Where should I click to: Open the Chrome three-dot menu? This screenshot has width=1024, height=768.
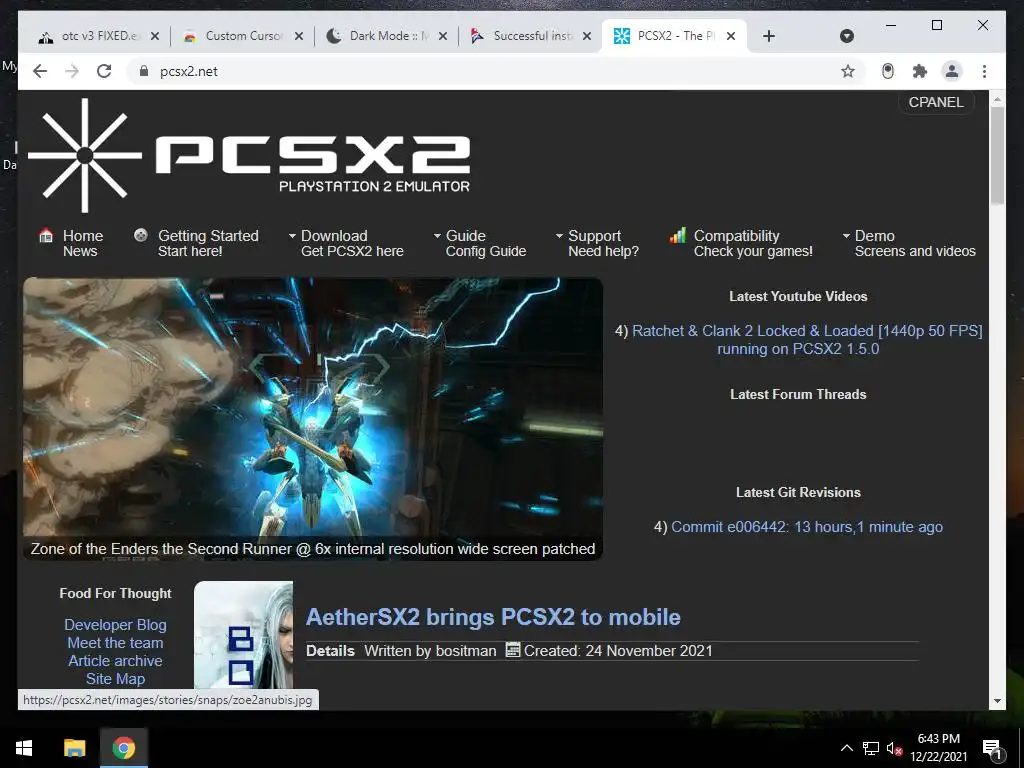coord(984,71)
